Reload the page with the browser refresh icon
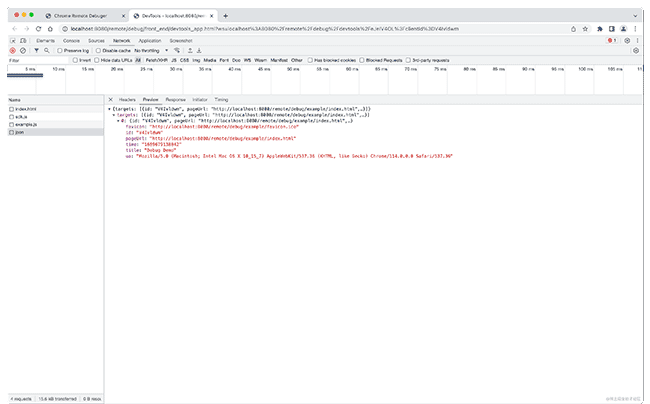650x404 pixels. pos(39,29)
